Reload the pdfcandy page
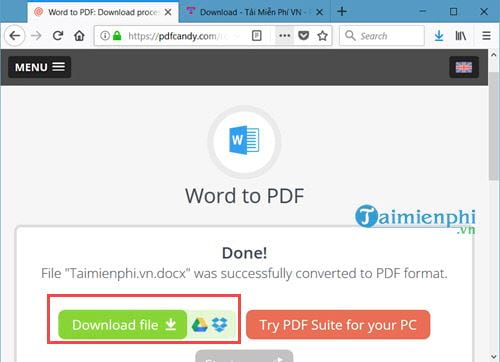 point(58,35)
